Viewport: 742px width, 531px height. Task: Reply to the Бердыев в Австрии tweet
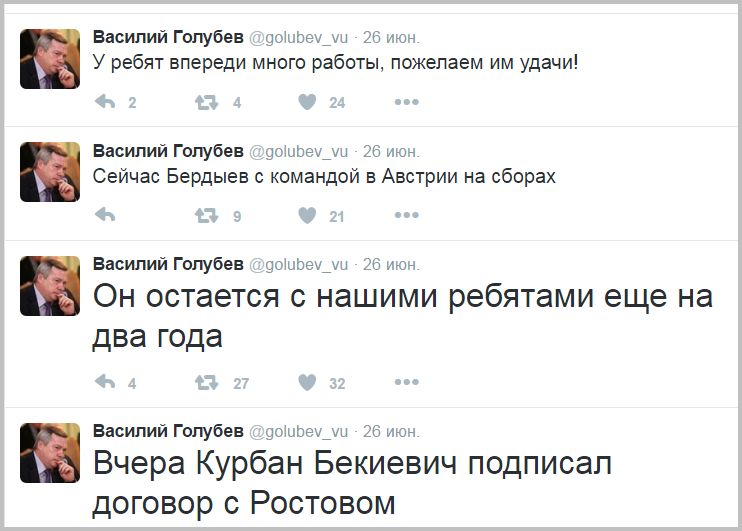coord(104,215)
